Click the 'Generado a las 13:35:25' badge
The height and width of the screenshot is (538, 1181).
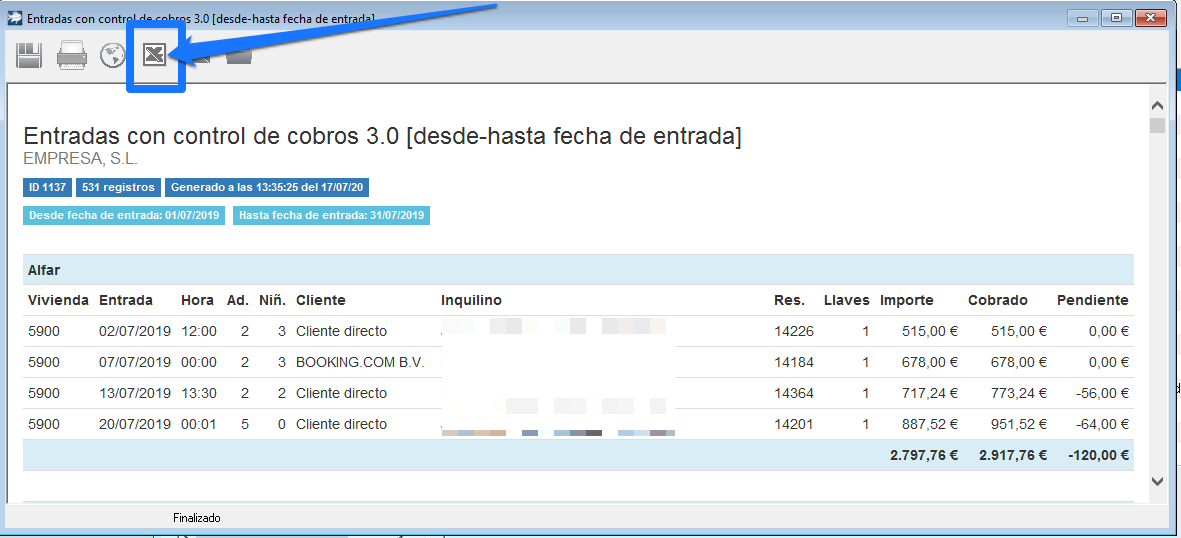point(267,187)
